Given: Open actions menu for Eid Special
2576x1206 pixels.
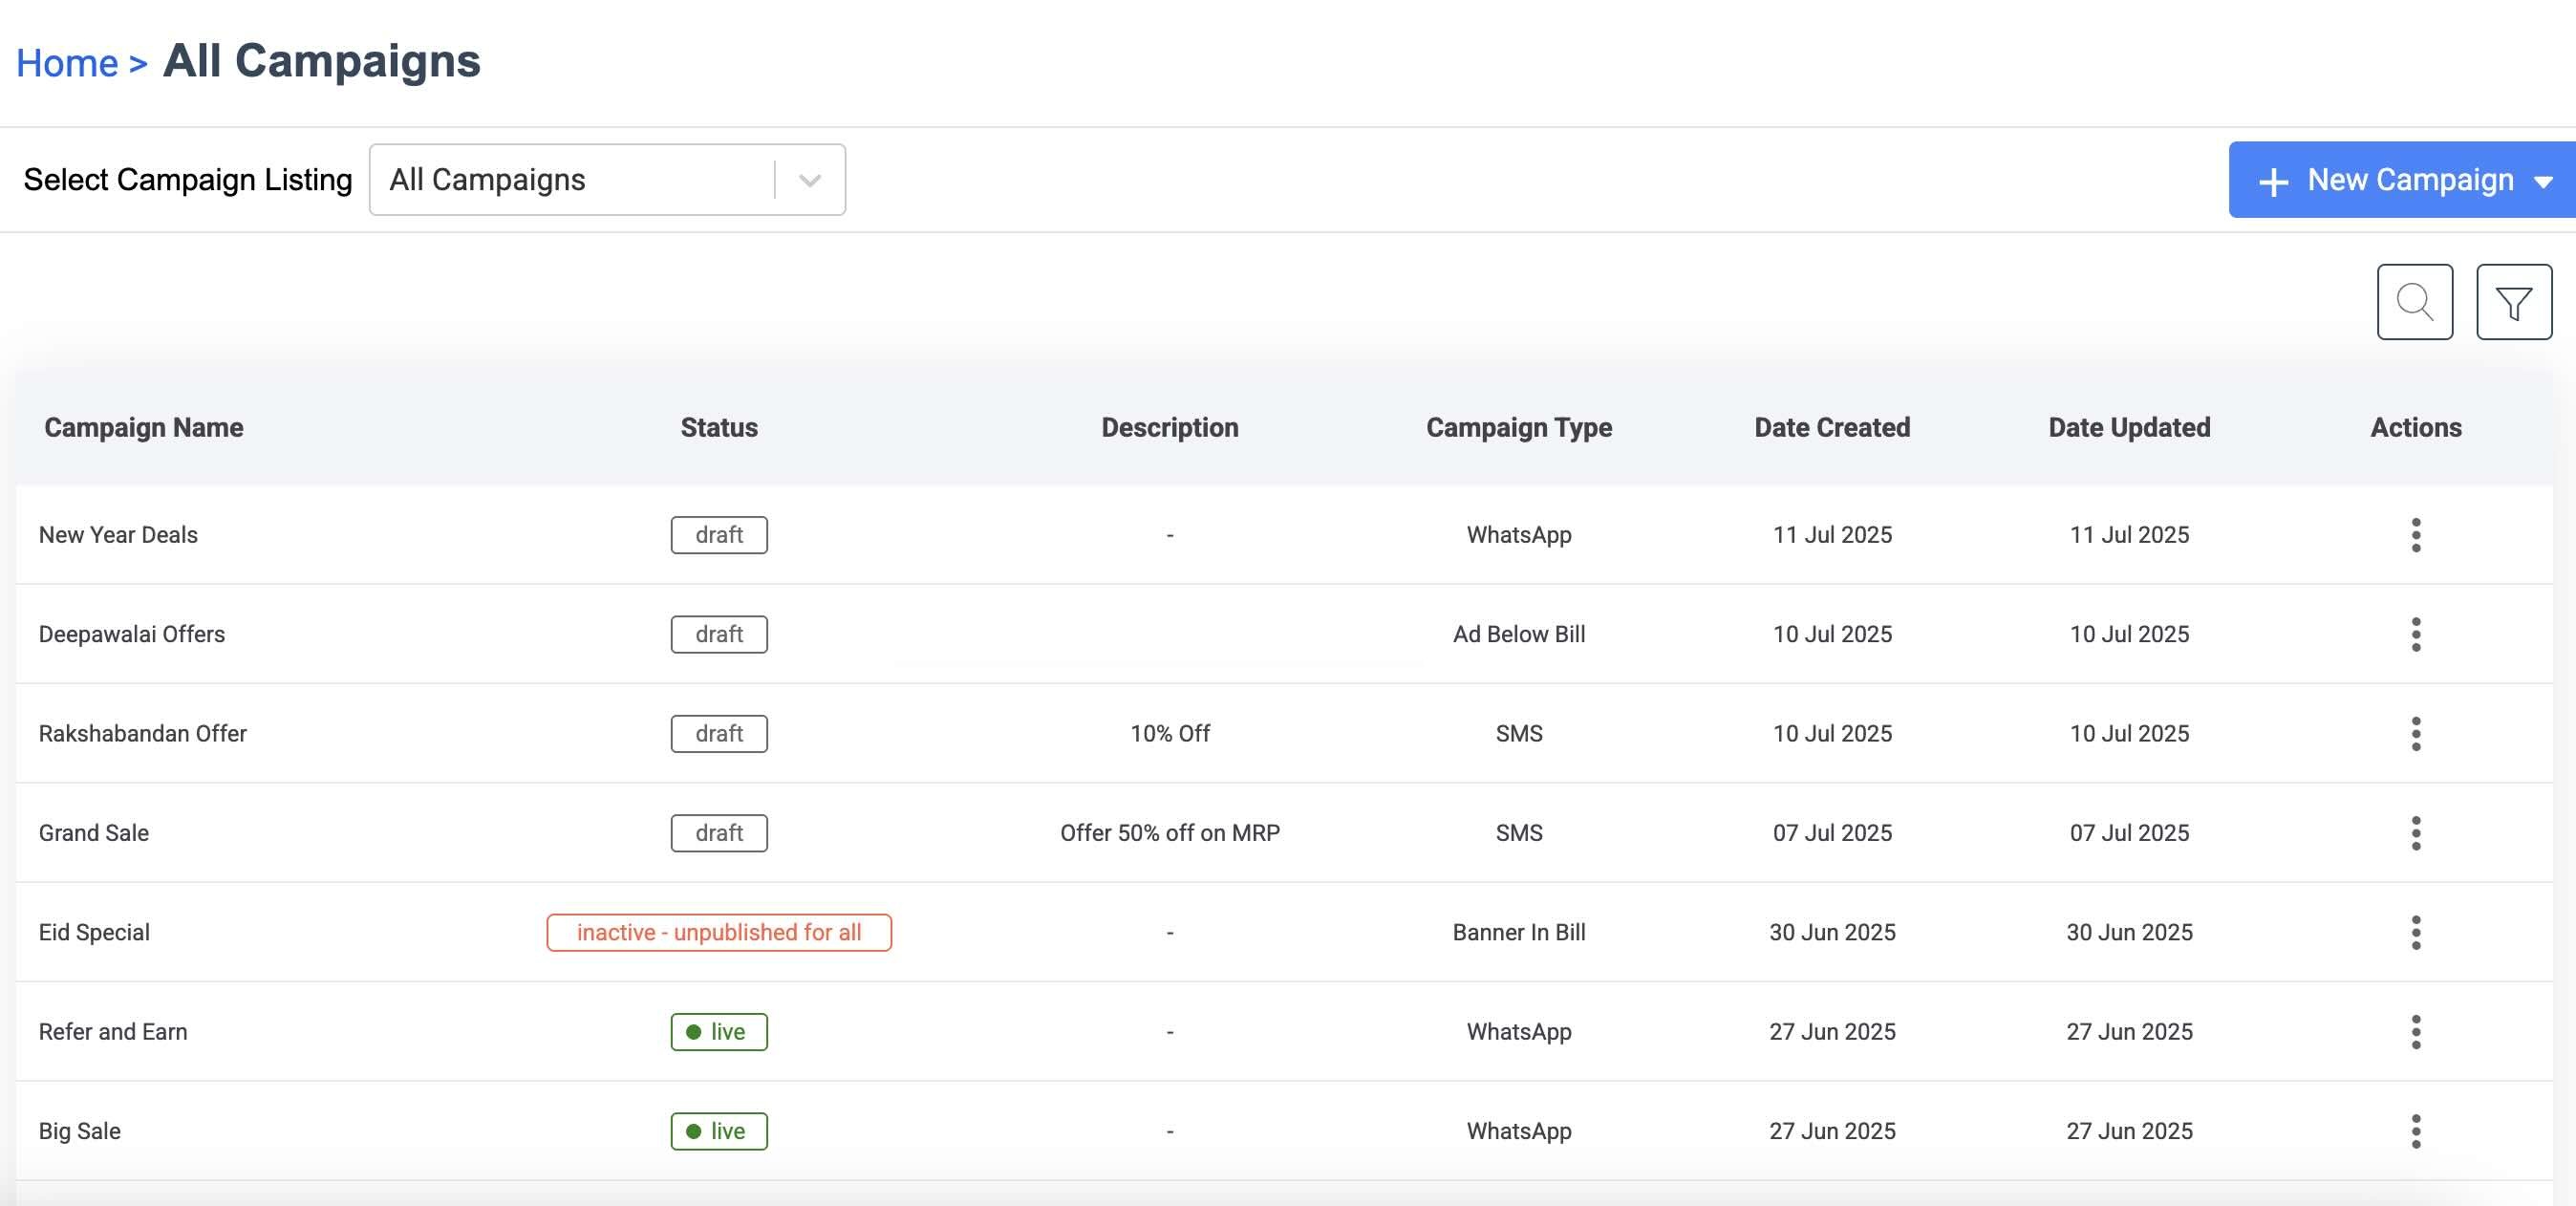Looking at the screenshot, I should pyautogui.click(x=2415, y=932).
